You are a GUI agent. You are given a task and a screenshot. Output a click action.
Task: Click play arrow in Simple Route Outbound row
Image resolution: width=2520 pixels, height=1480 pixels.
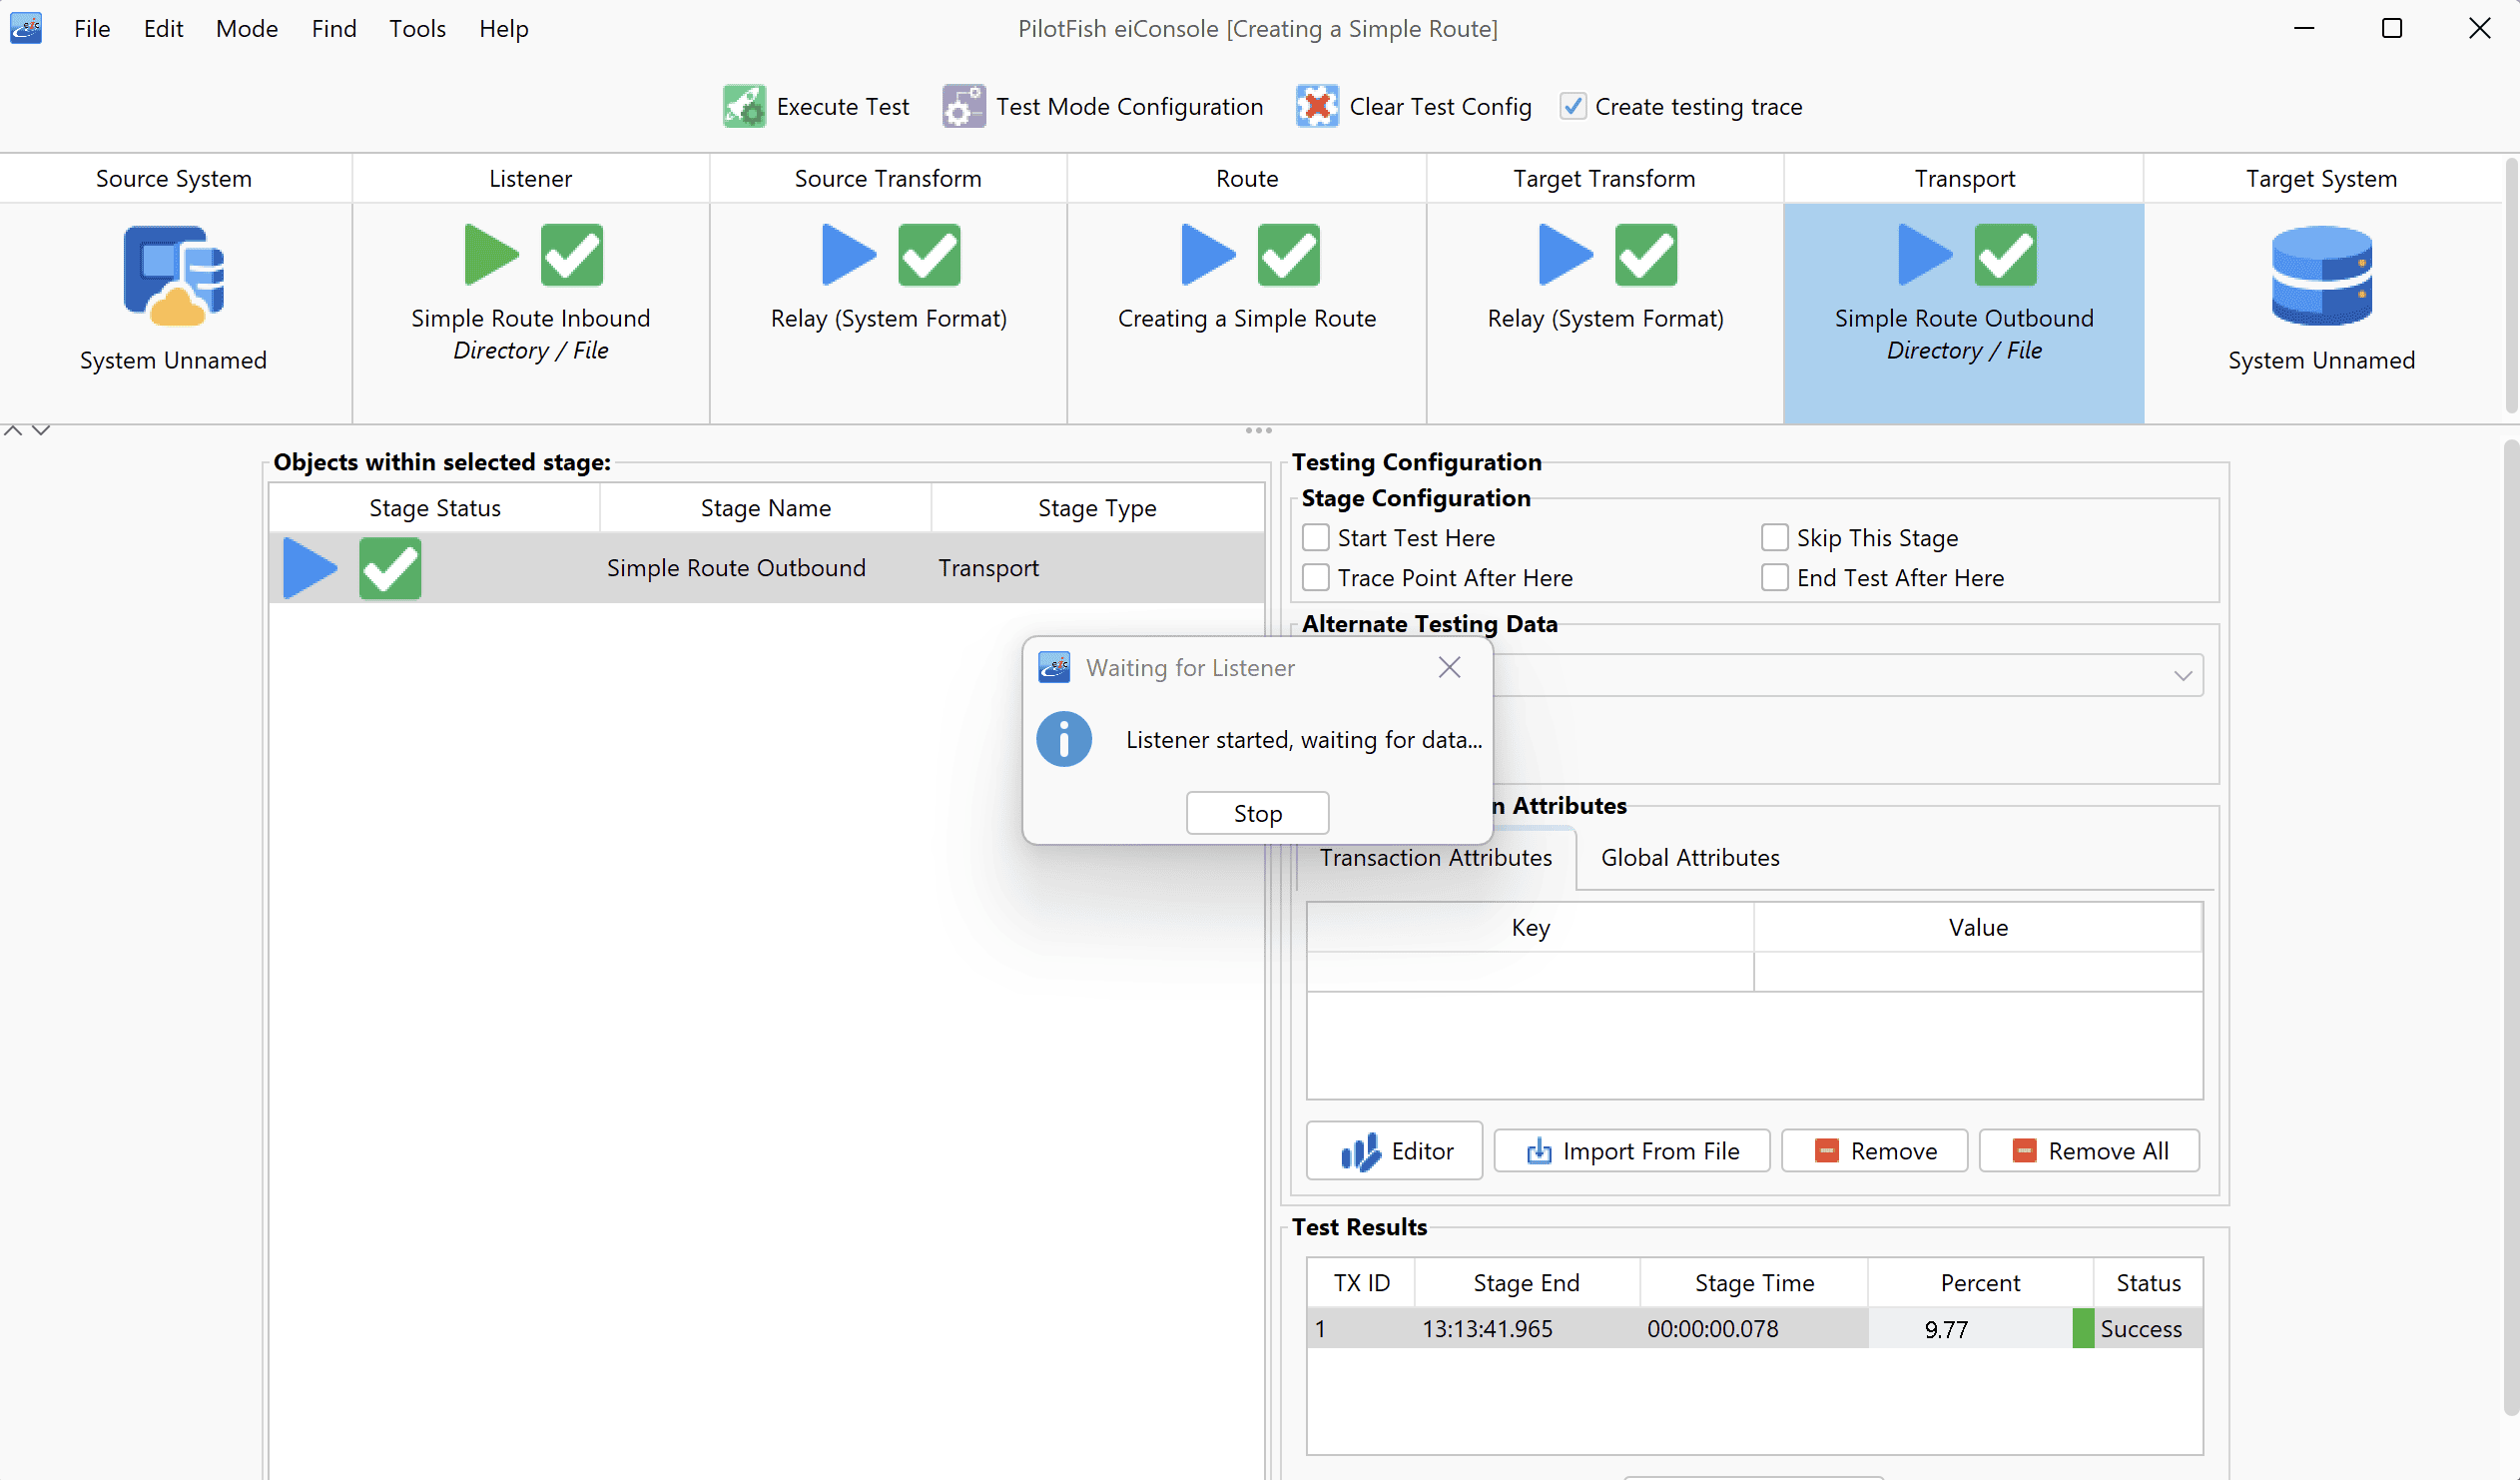pyautogui.click(x=309, y=568)
